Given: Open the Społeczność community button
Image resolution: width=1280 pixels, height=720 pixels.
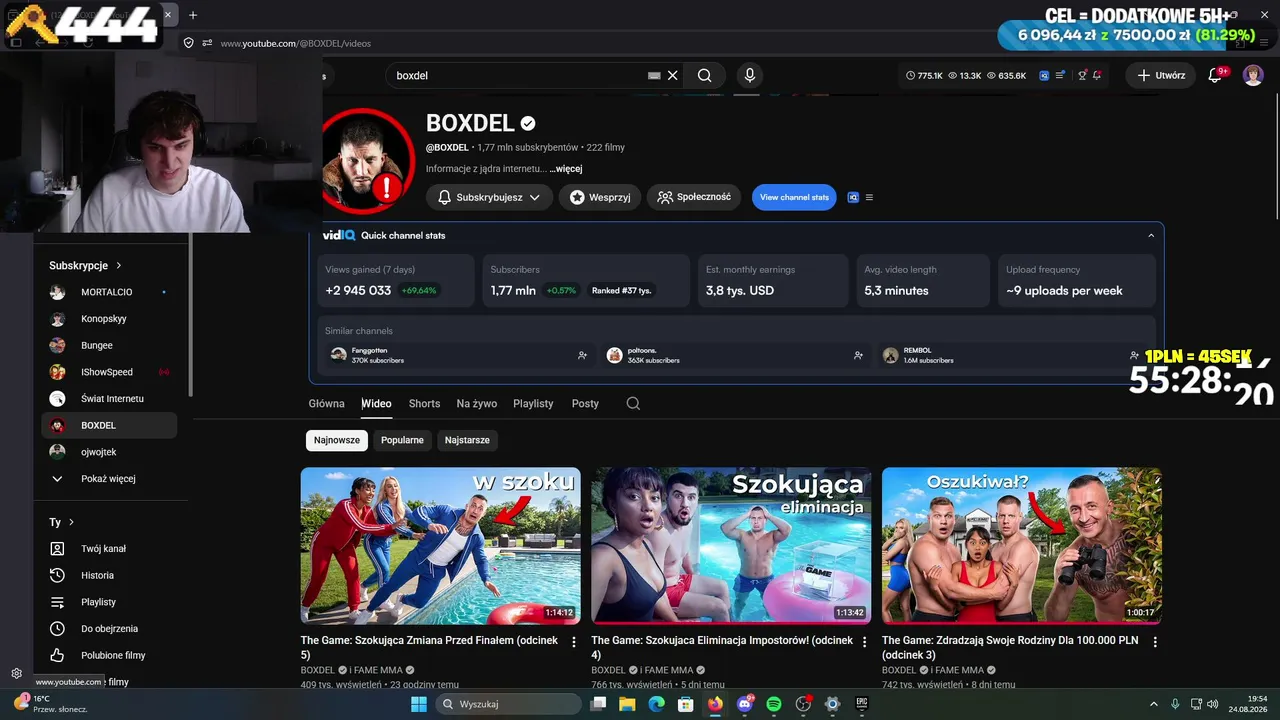Looking at the screenshot, I should point(694,197).
